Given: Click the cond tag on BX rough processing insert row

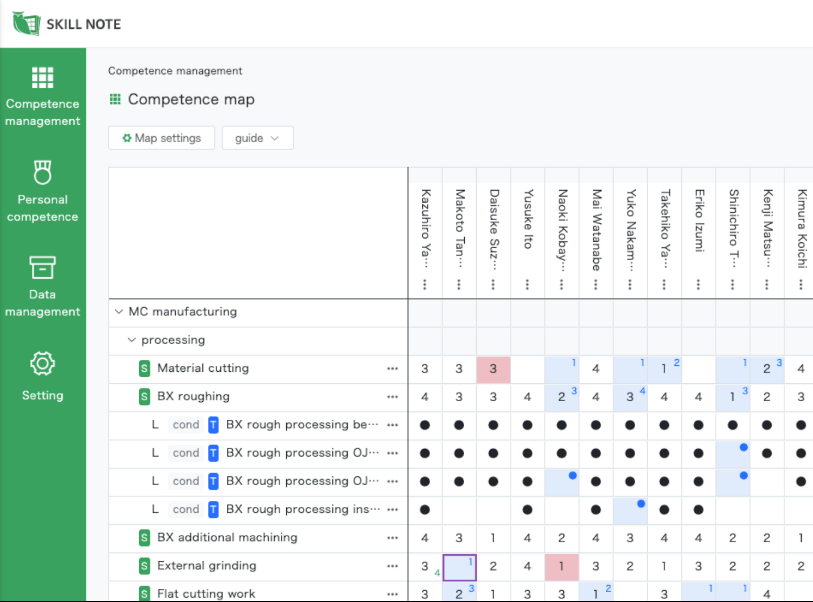Looking at the screenshot, I should [x=186, y=509].
